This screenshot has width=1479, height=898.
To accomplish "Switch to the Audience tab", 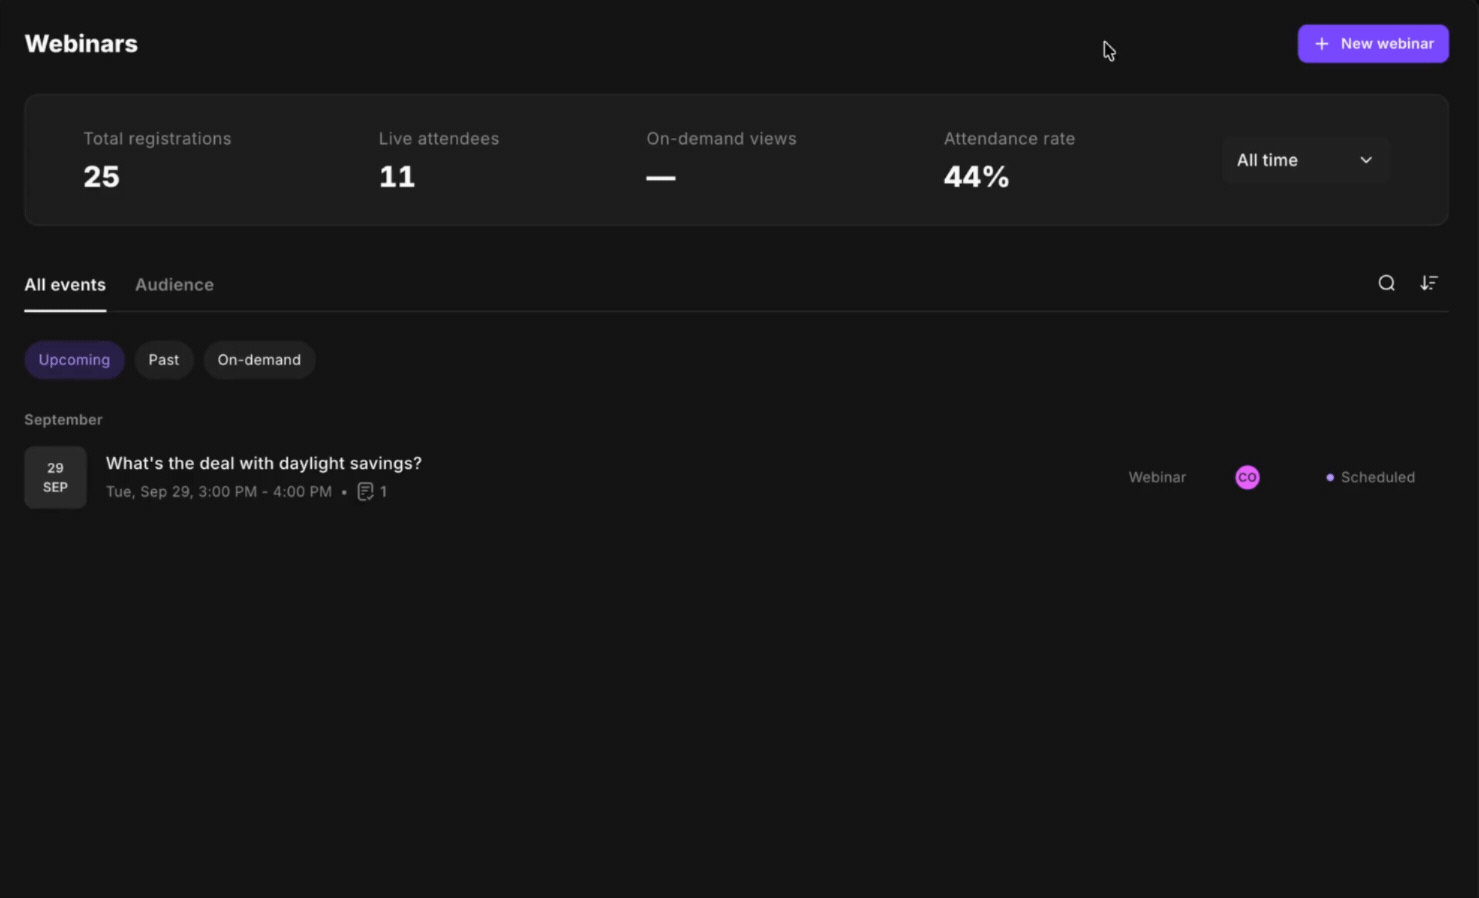I will pos(174,285).
